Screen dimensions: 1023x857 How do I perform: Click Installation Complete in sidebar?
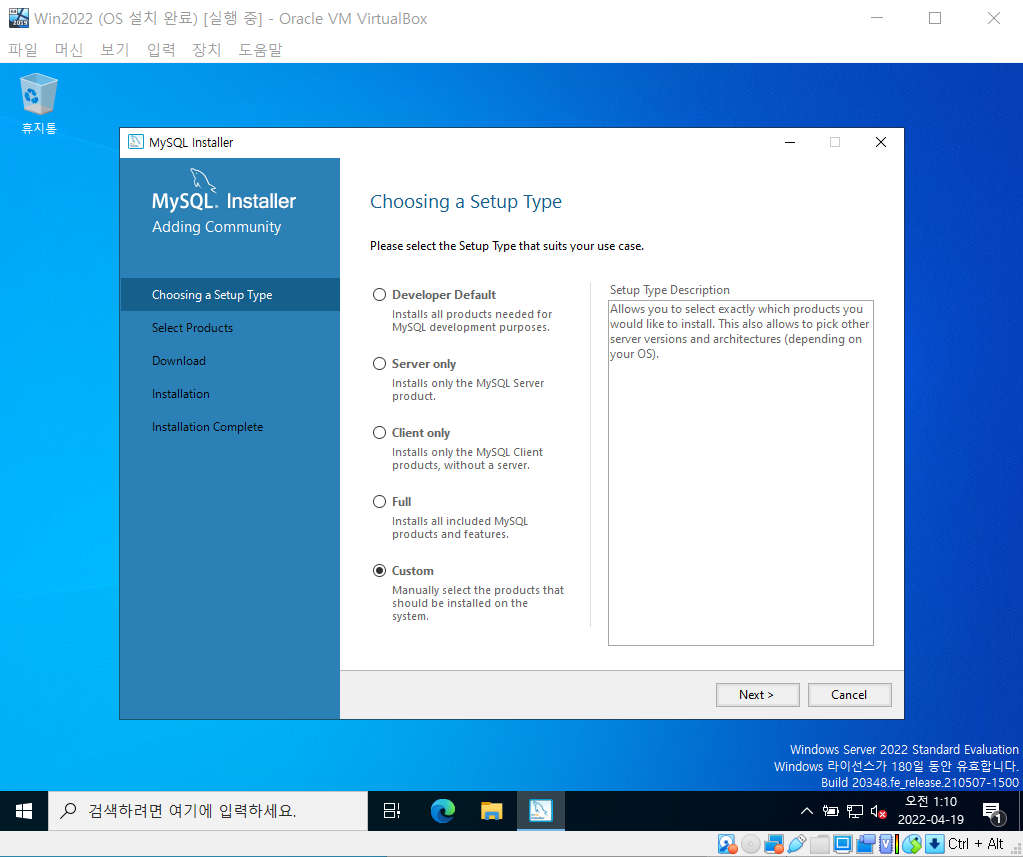207,427
